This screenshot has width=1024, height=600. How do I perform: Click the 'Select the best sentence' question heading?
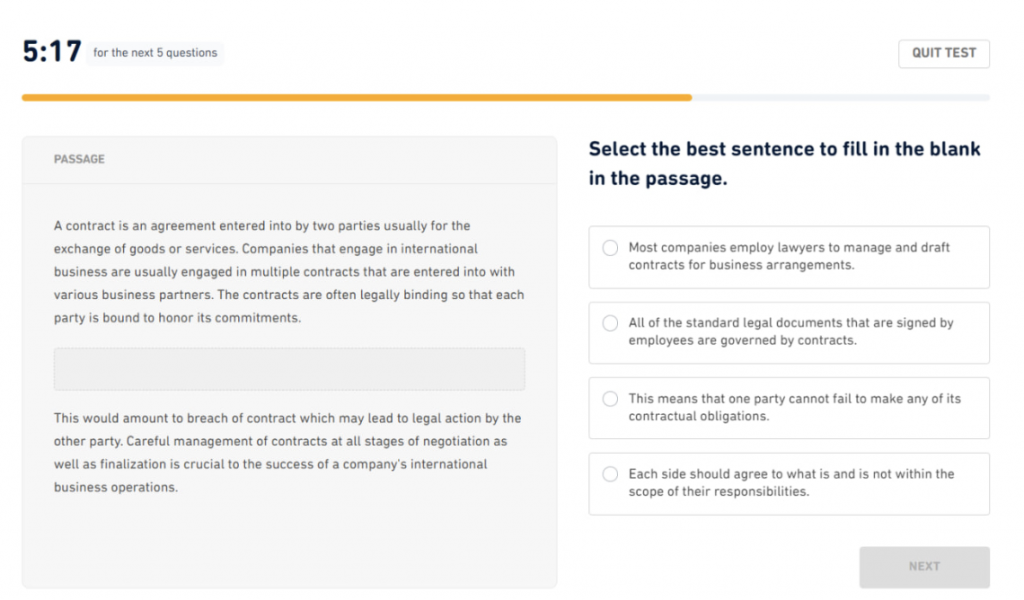(784, 163)
